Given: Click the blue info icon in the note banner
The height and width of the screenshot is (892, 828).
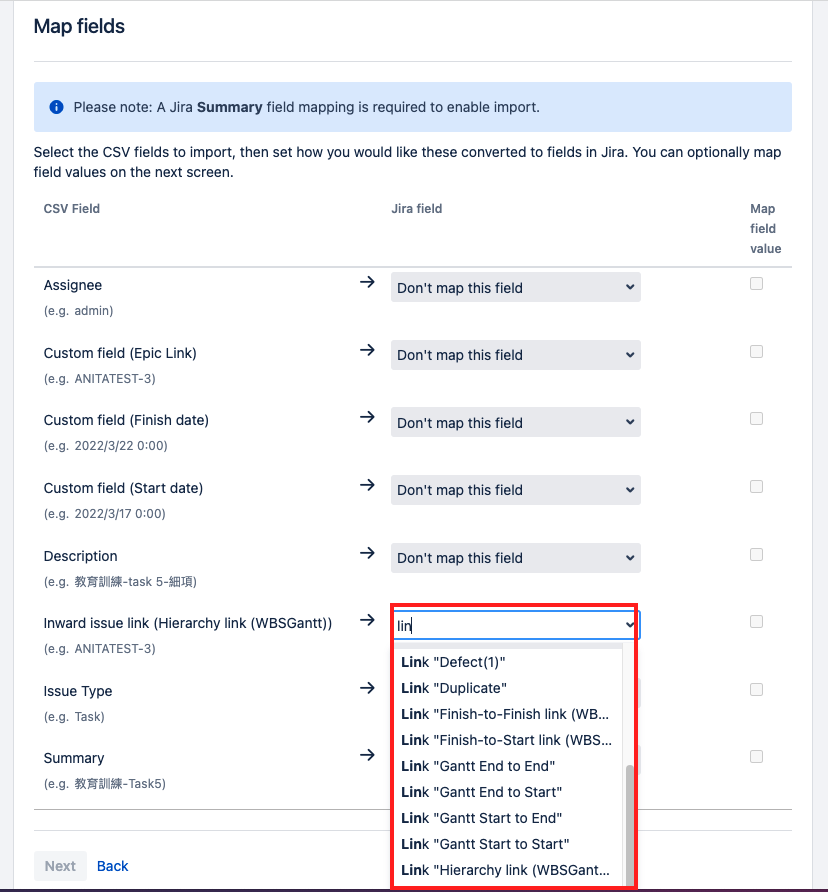Looking at the screenshot, I should (x=56, y=107).
